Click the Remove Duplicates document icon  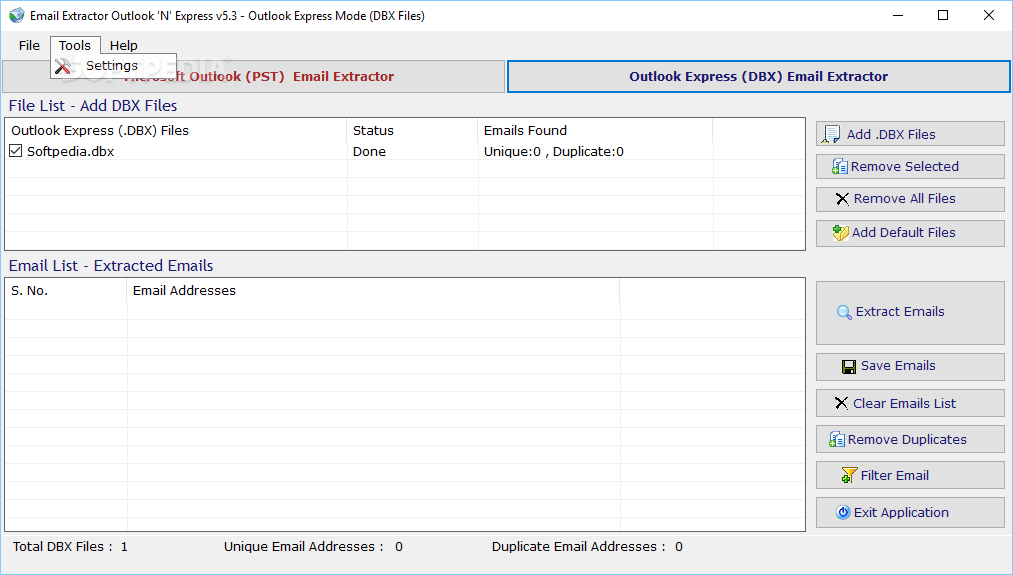837,439
